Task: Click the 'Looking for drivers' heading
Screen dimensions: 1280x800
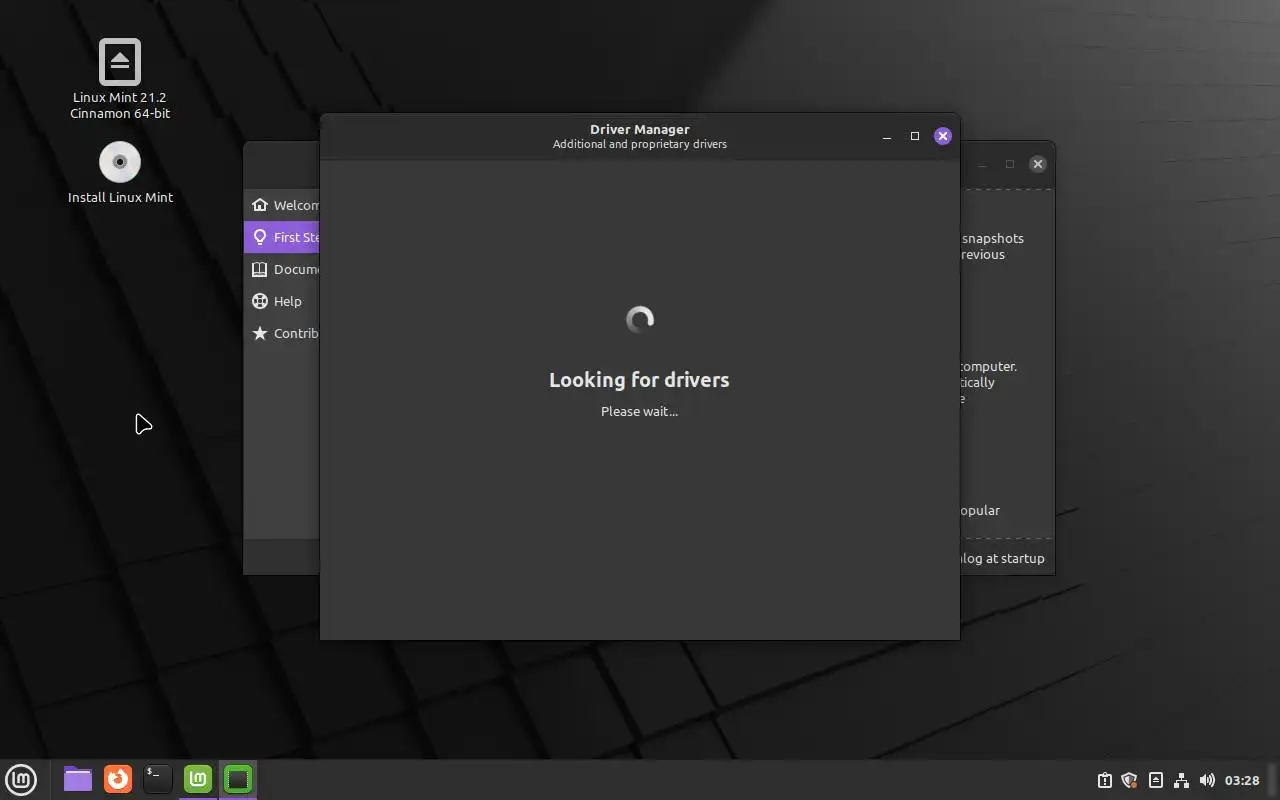Action: point(639,380)
